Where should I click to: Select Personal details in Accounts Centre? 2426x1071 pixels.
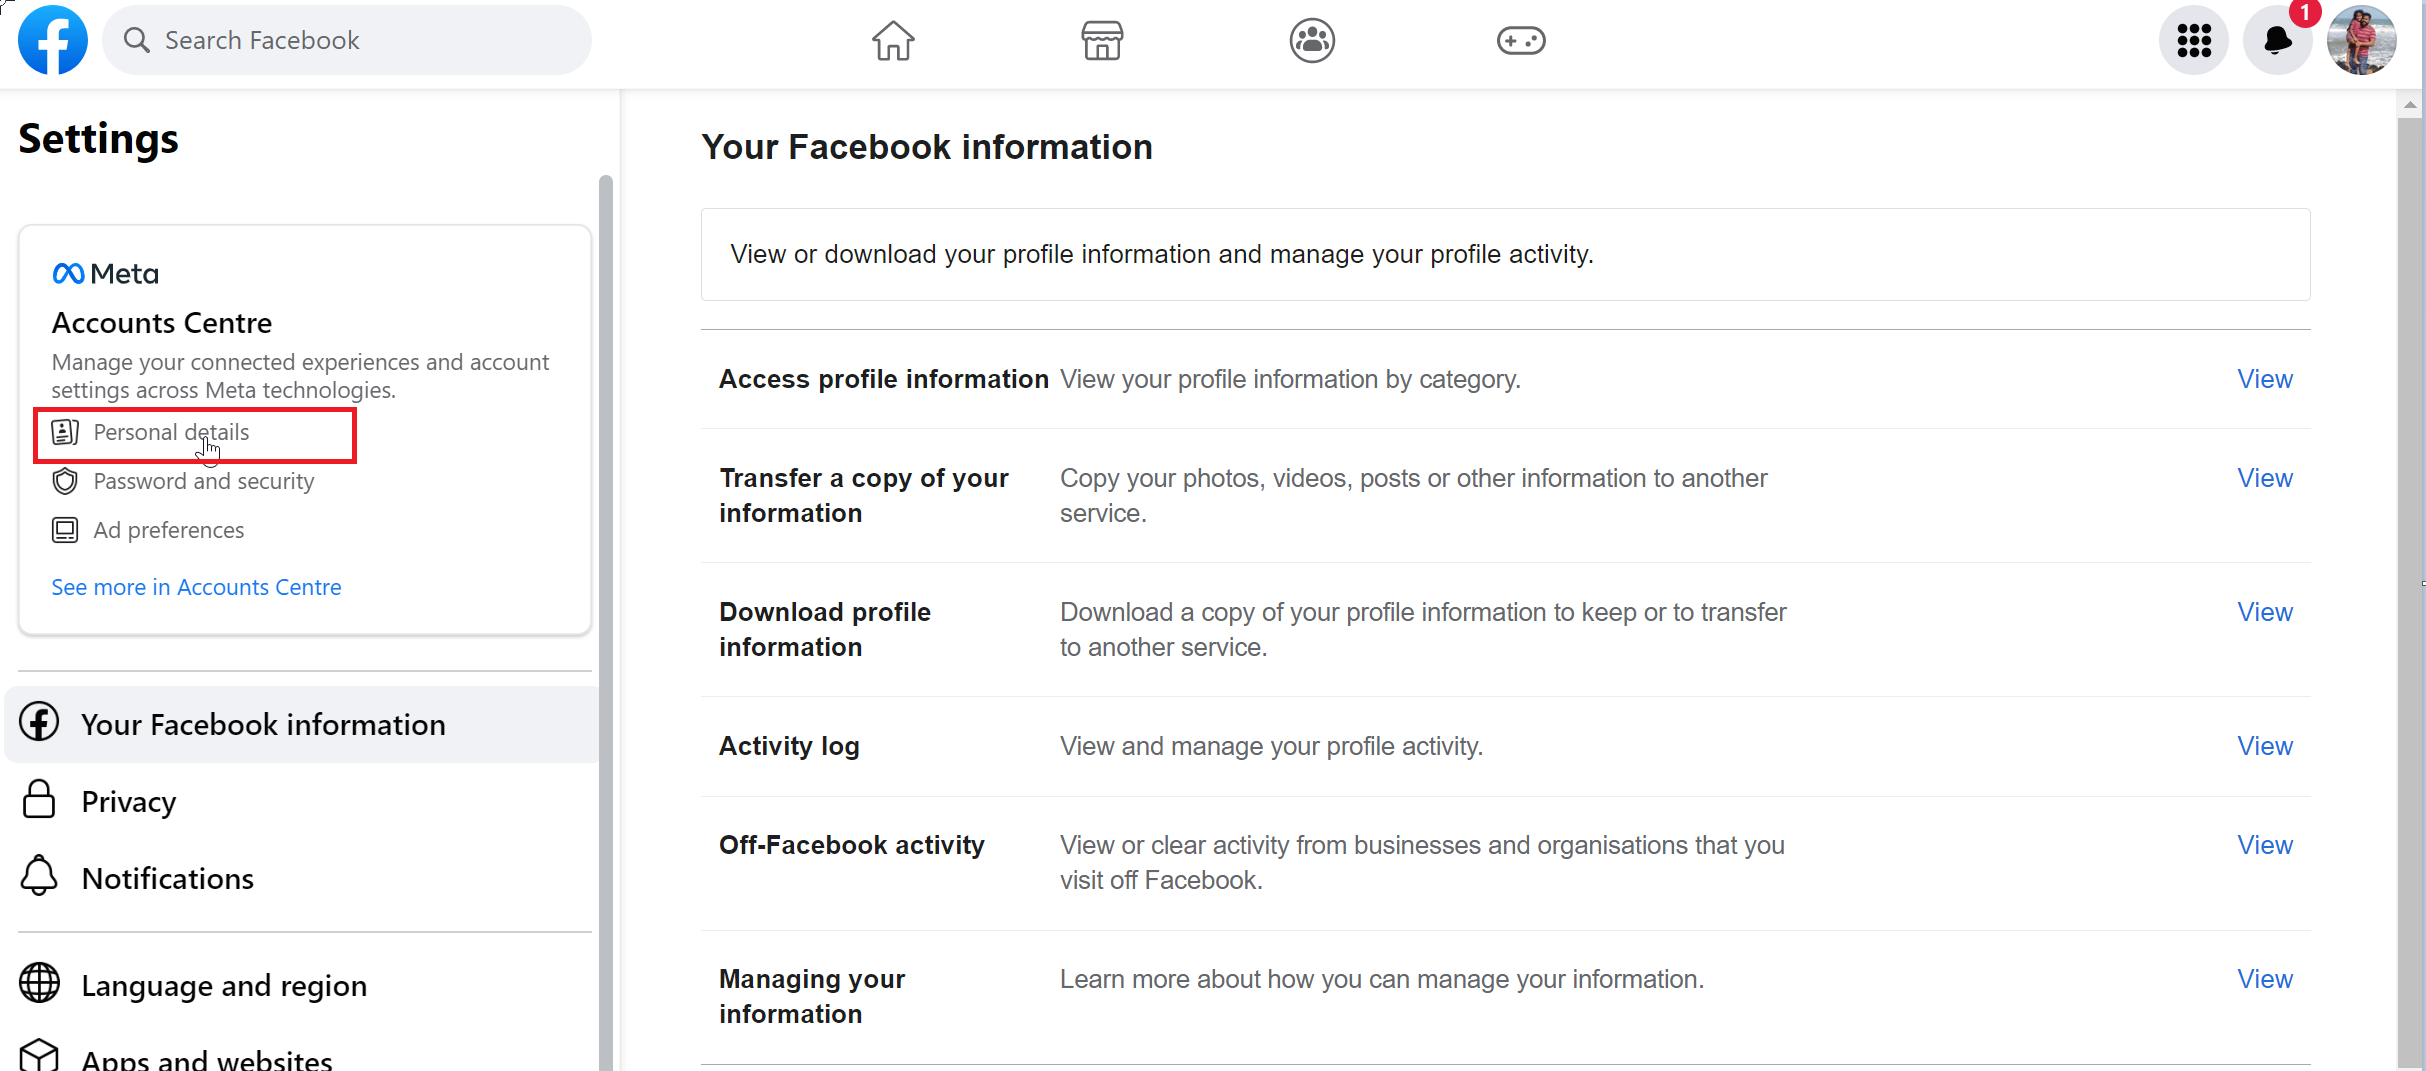[x=170, y=432]
